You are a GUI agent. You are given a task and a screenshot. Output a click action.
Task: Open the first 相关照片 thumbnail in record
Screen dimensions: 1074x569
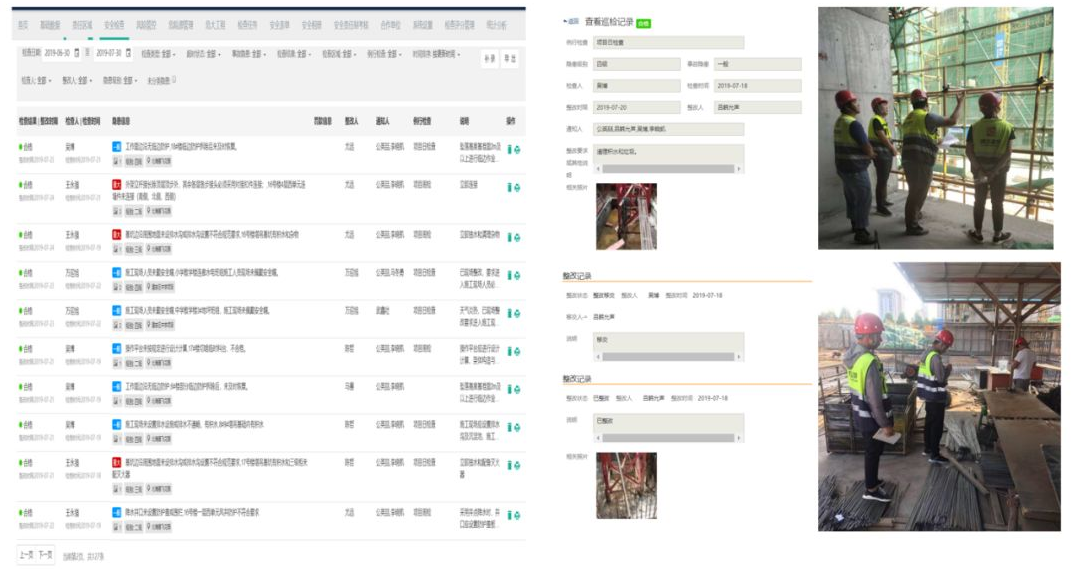pyautogui.click(x=626, y=216)
